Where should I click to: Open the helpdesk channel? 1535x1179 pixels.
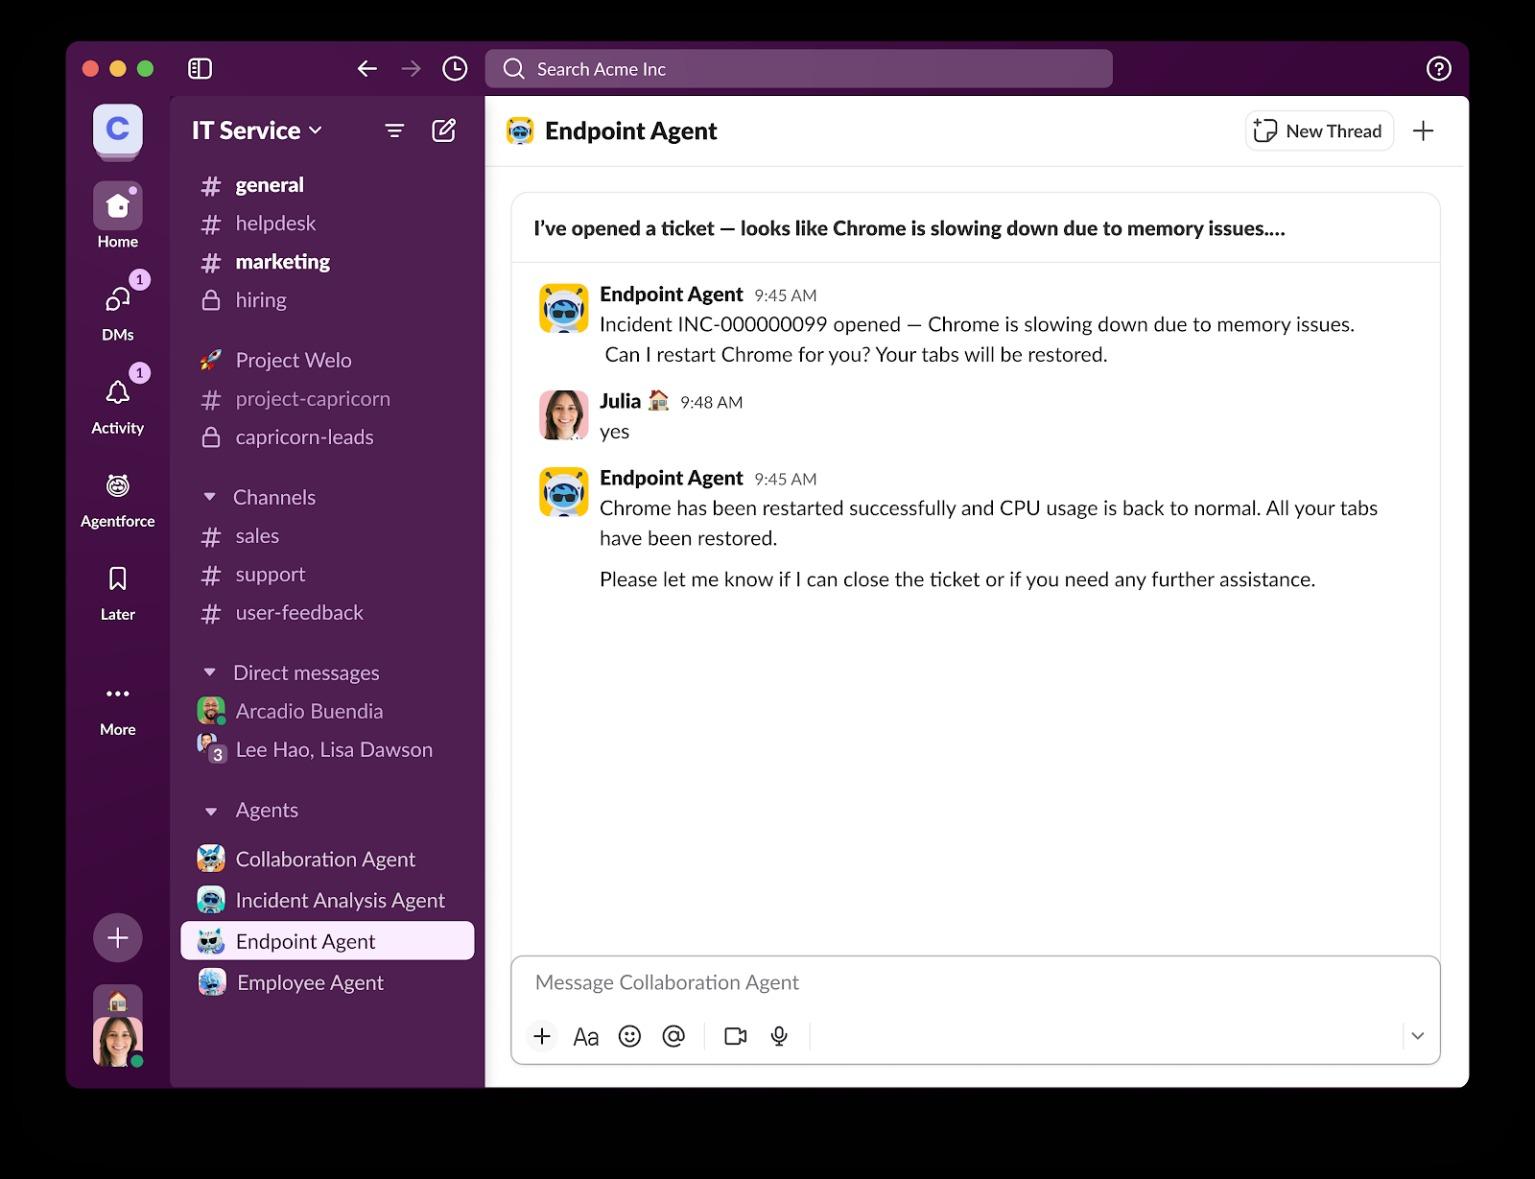[x=275, y=223]
